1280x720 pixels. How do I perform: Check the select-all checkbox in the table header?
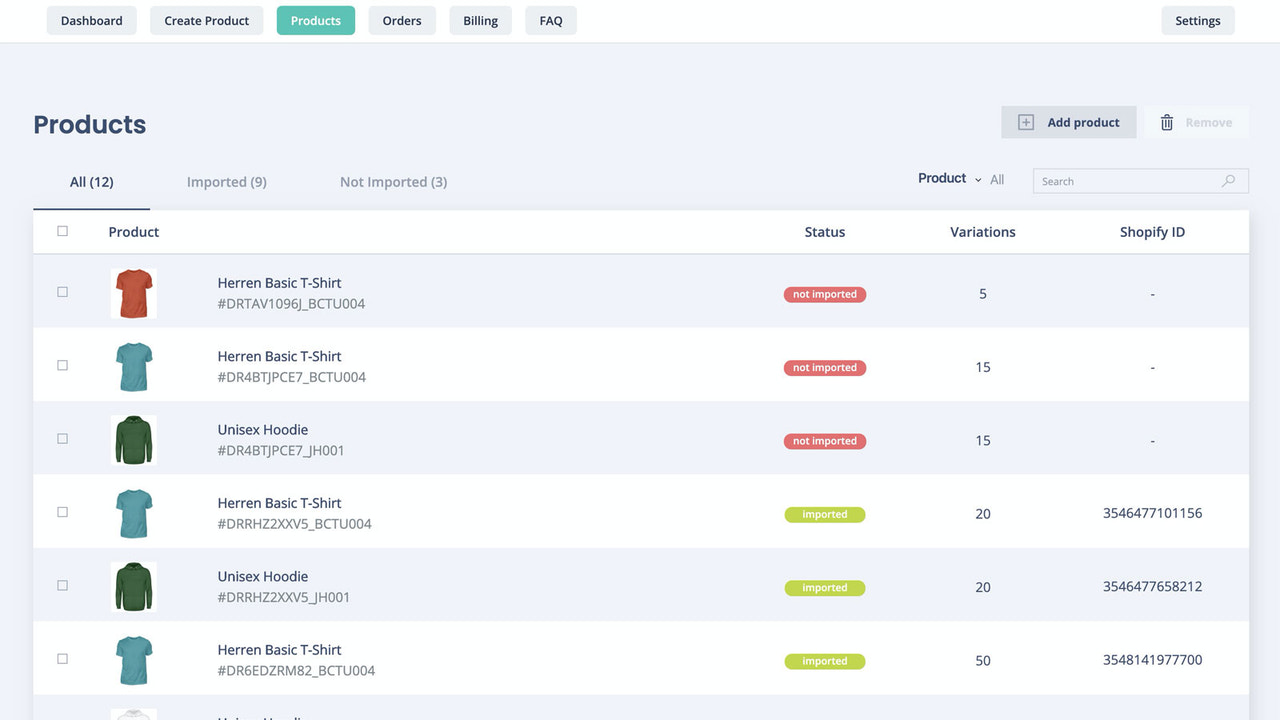(62, 230)
